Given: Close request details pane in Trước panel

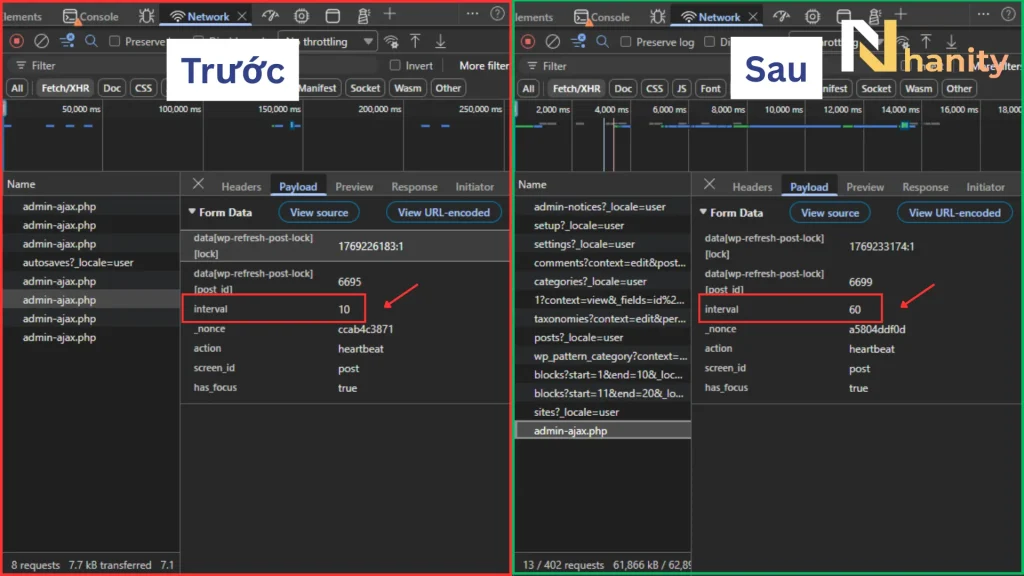Looking at the screenshot, I should coord(199,185).
